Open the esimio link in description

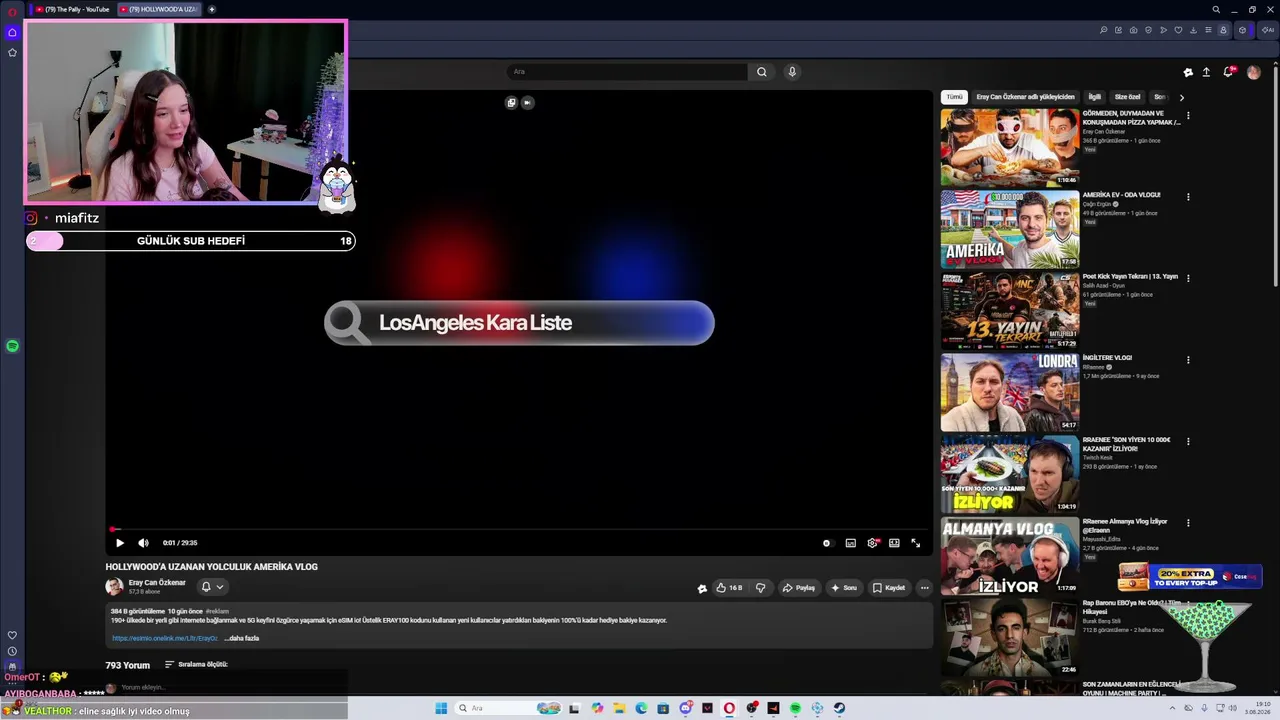[165, 638]
